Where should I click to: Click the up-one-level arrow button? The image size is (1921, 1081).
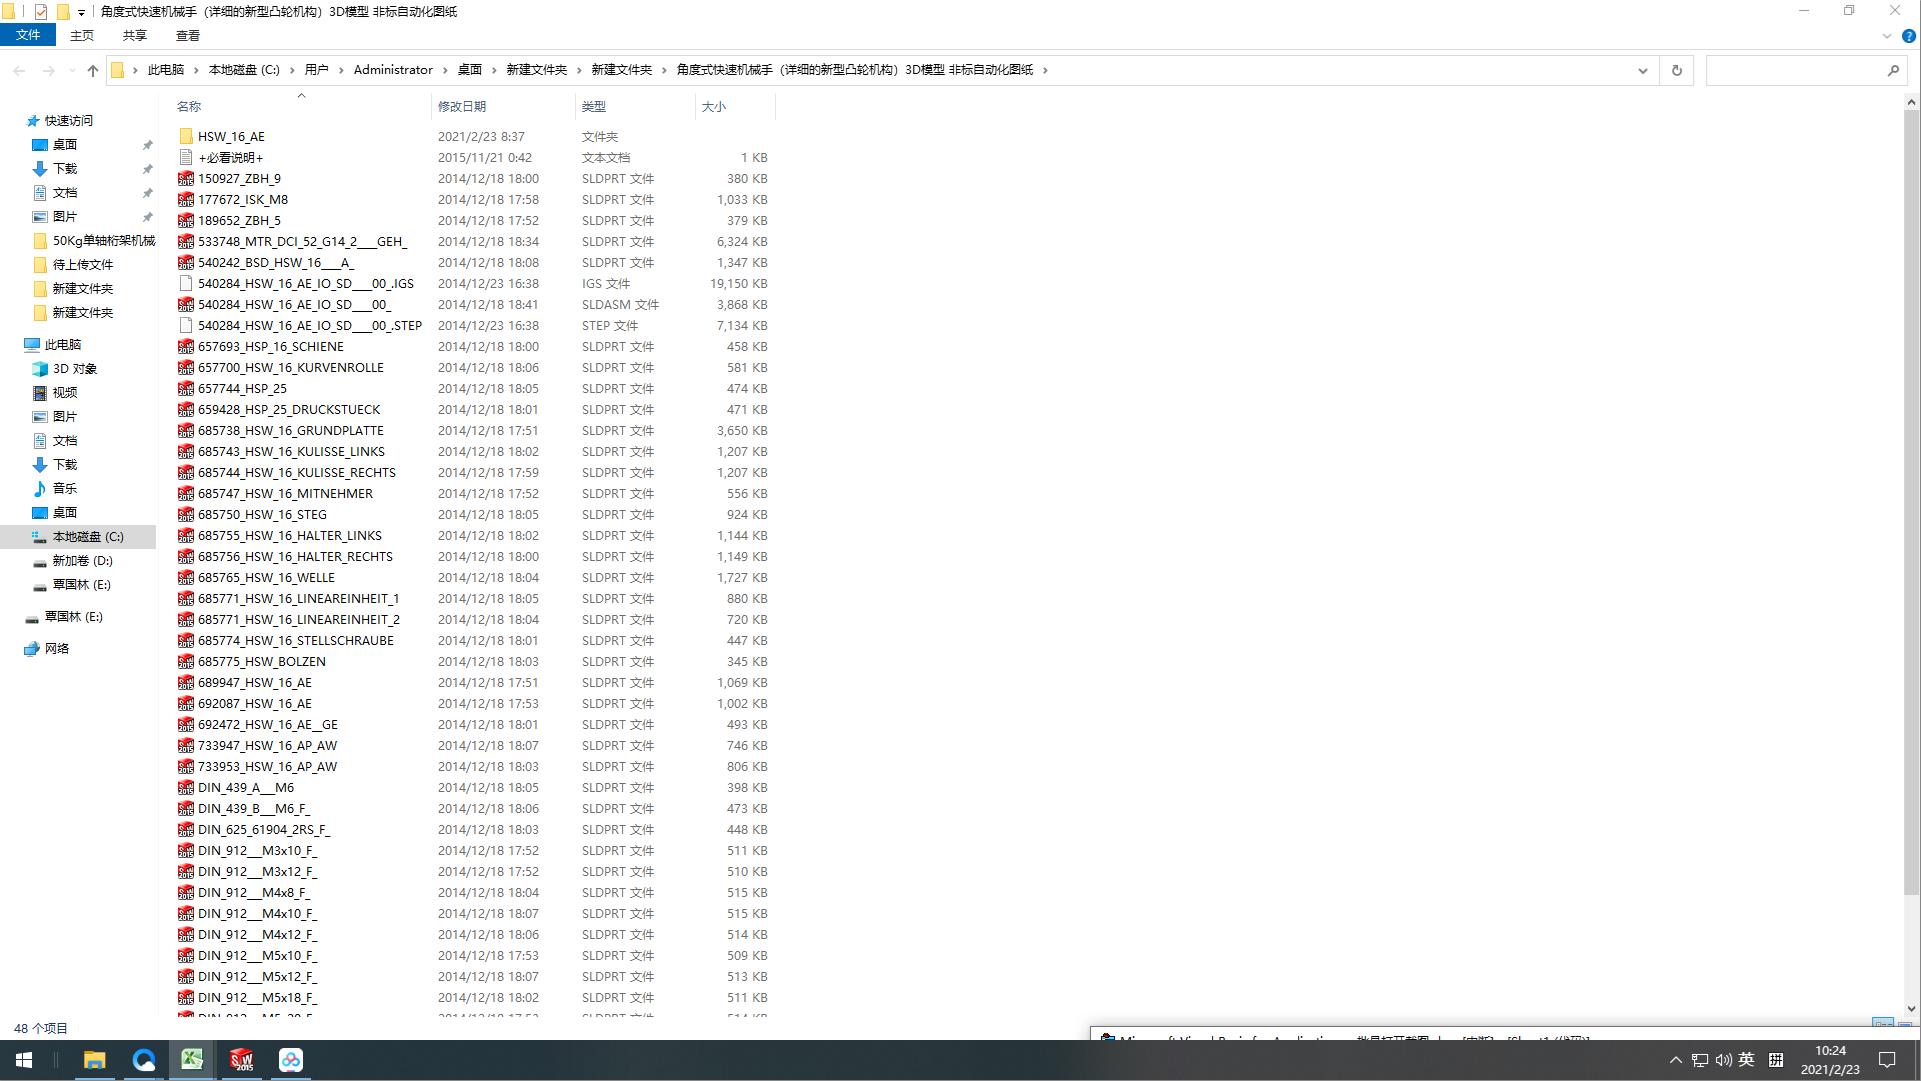click(x=93, y=70)
